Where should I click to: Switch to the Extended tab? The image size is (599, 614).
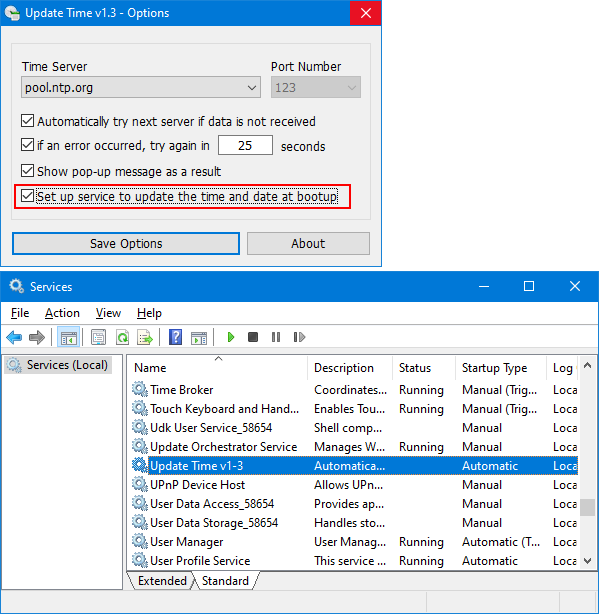click(x=162, y=581)
